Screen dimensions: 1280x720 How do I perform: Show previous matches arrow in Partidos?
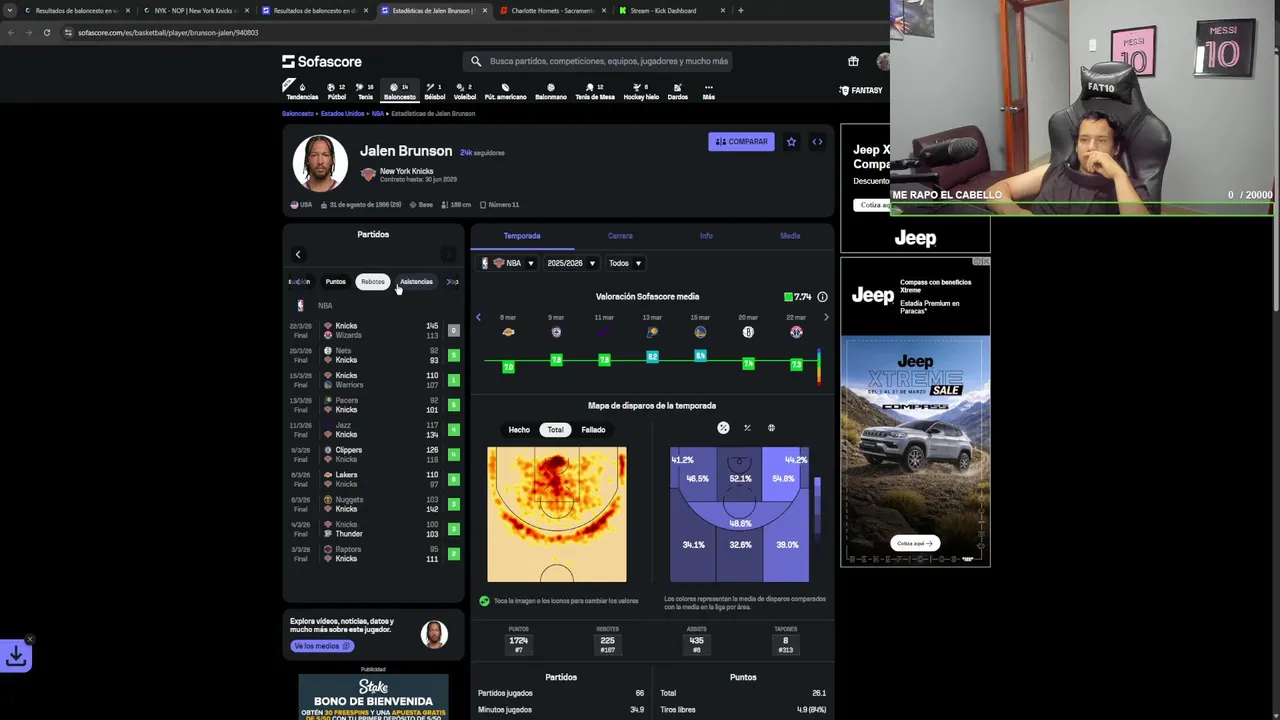coord(297,254)
